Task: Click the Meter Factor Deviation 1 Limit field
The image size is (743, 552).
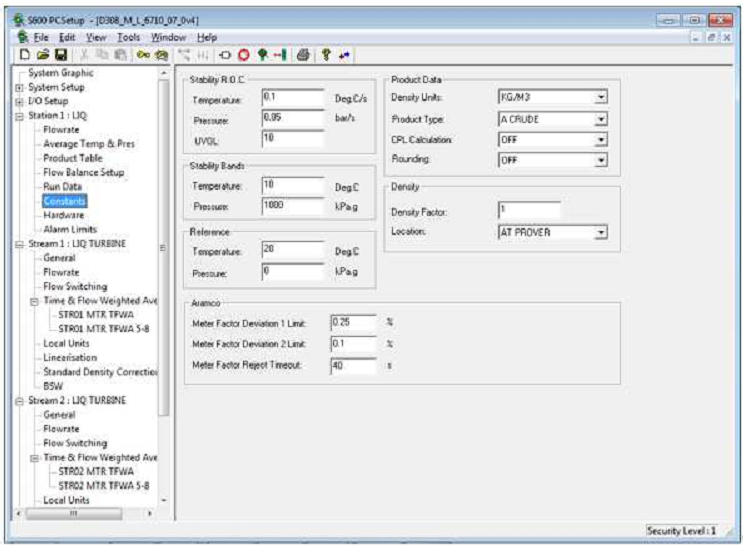Action: [353, 323]
